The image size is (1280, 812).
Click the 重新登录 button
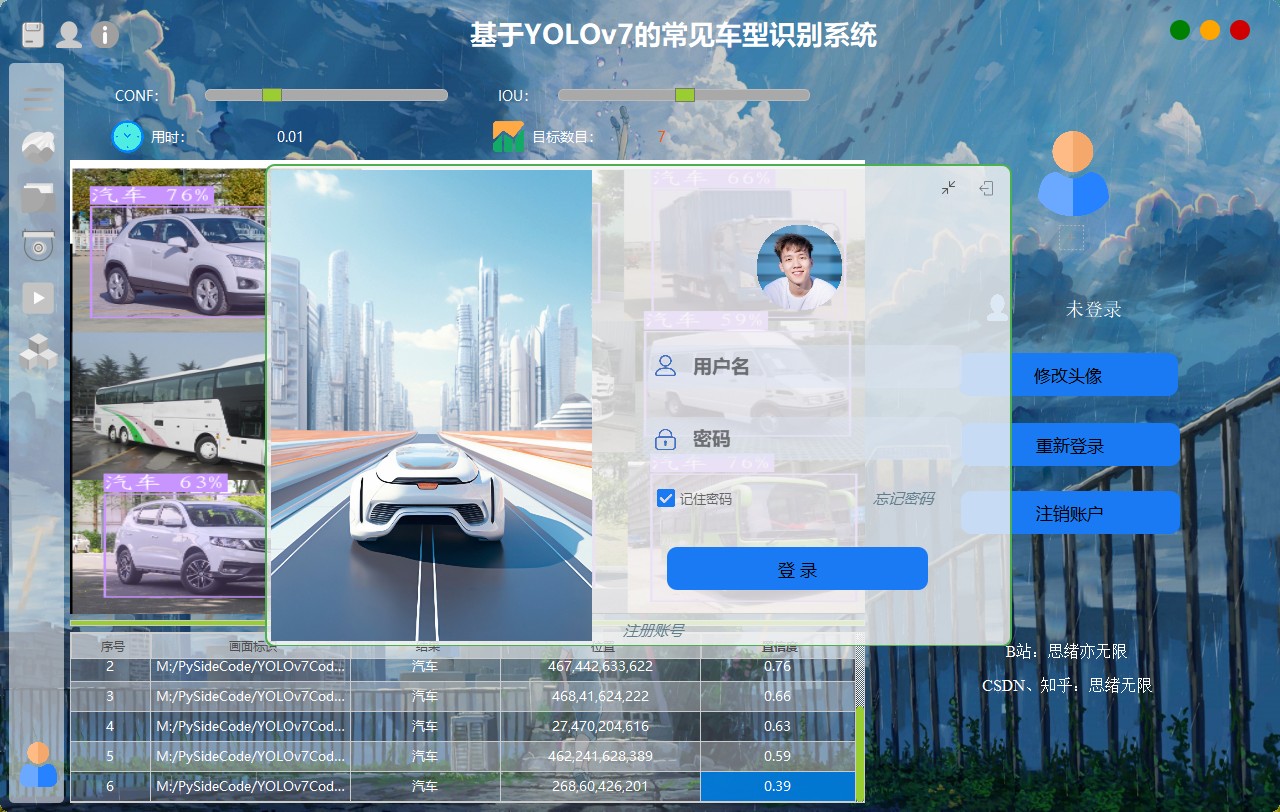[1070, 445]
